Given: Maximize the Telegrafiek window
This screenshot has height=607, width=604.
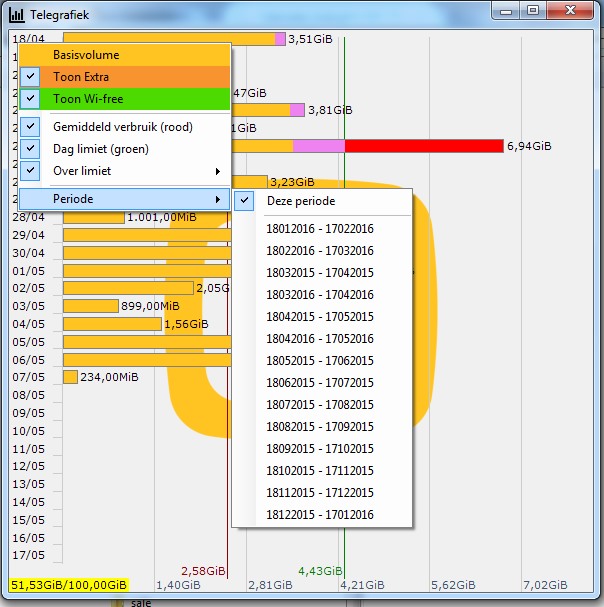Looking at the screenshot, I should coord(533,10).
